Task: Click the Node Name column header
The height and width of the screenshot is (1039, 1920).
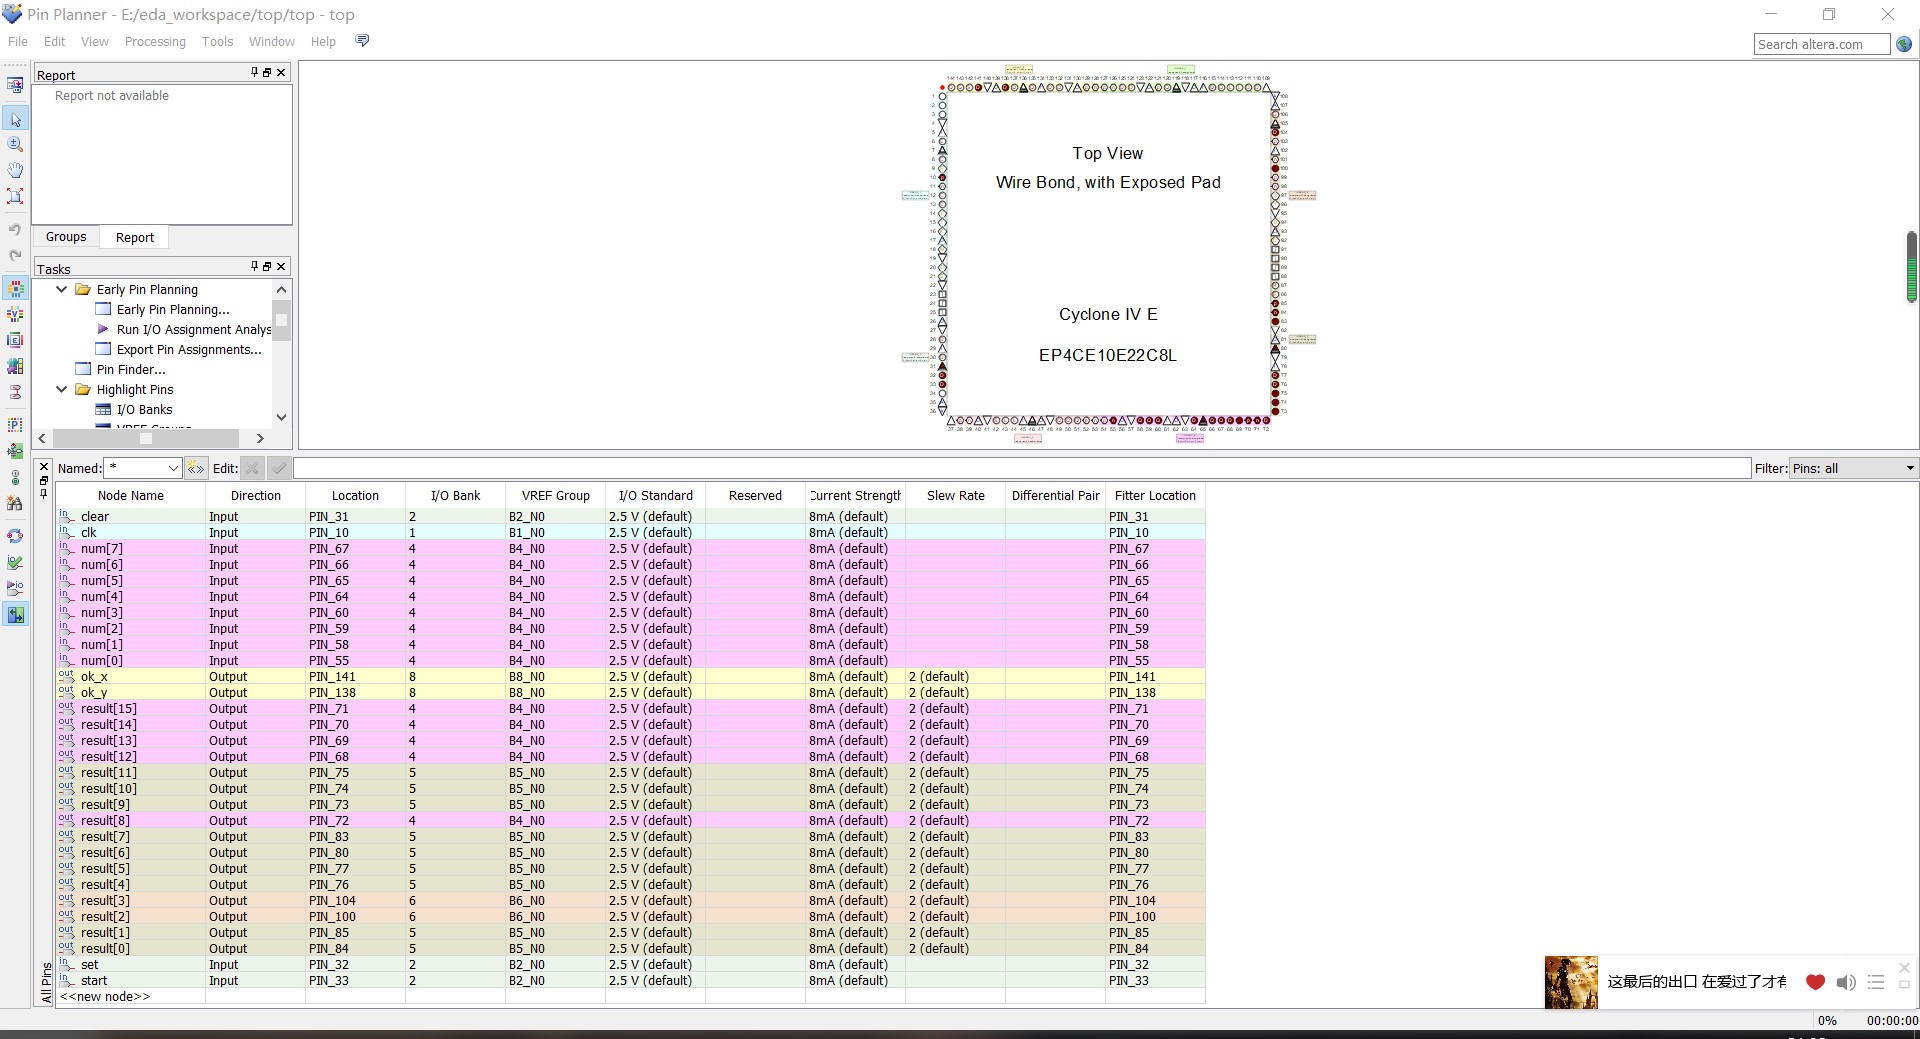Action: 131,495
